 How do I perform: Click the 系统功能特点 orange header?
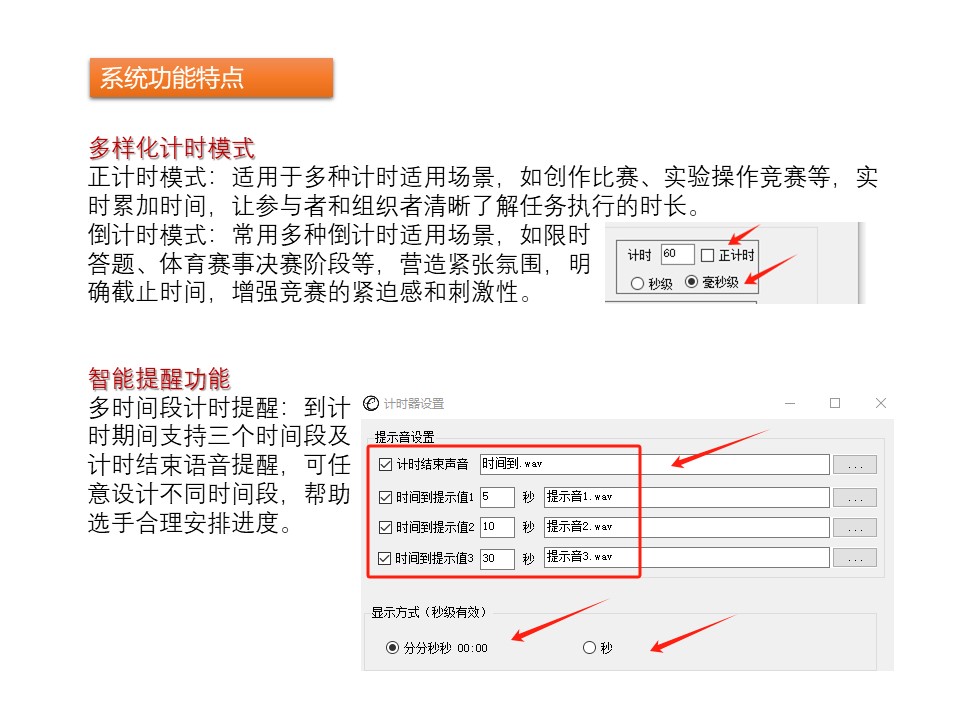(x=211, y=78)
